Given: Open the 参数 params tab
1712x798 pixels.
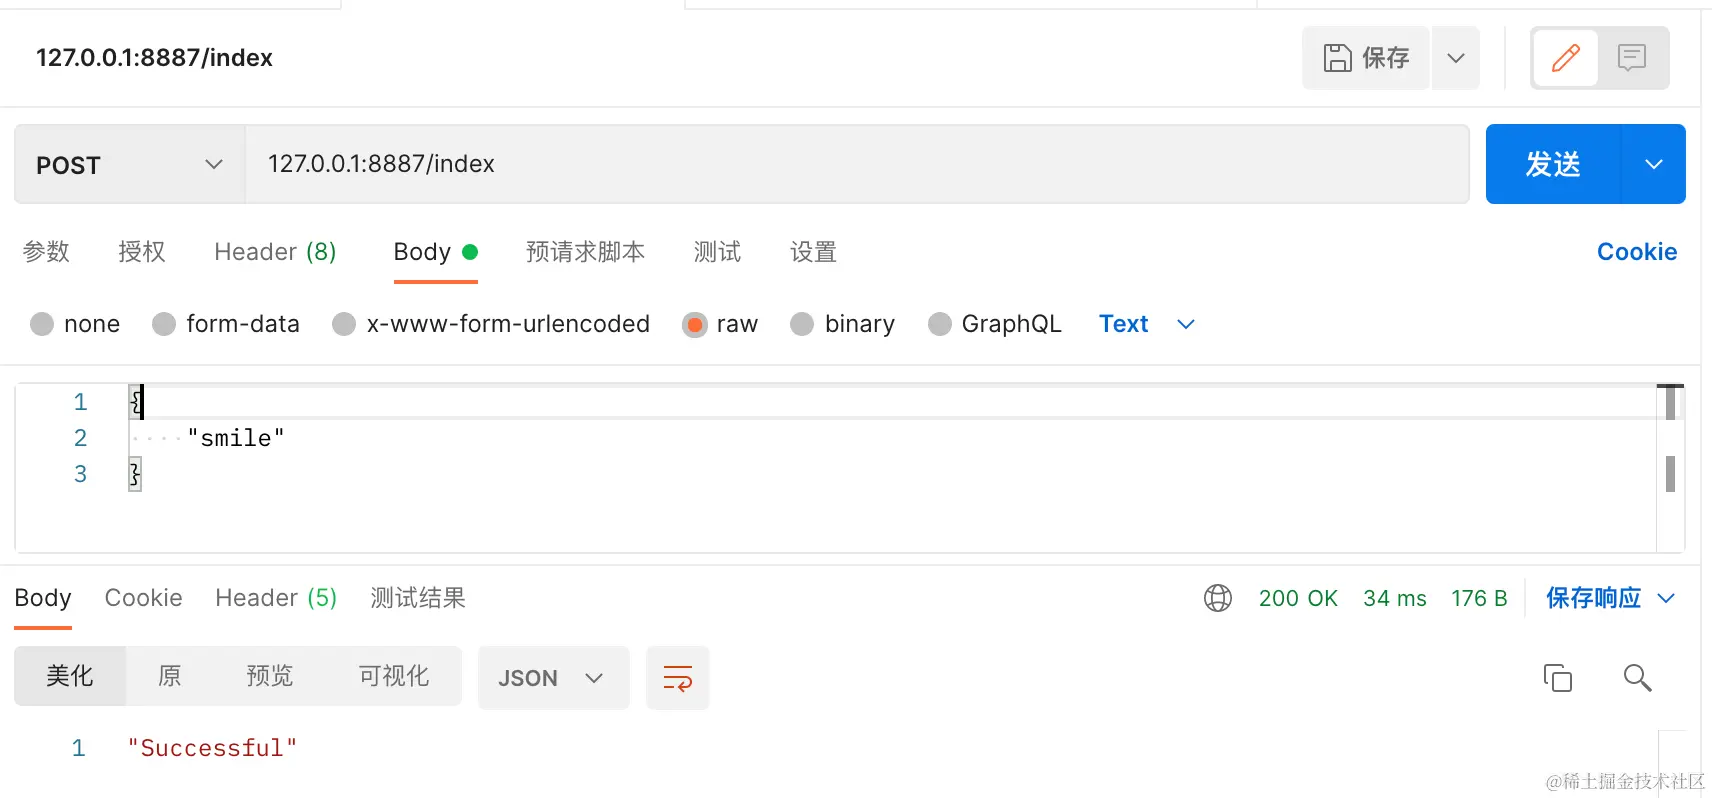Looking at the screenshot, I should pos(46,252).
